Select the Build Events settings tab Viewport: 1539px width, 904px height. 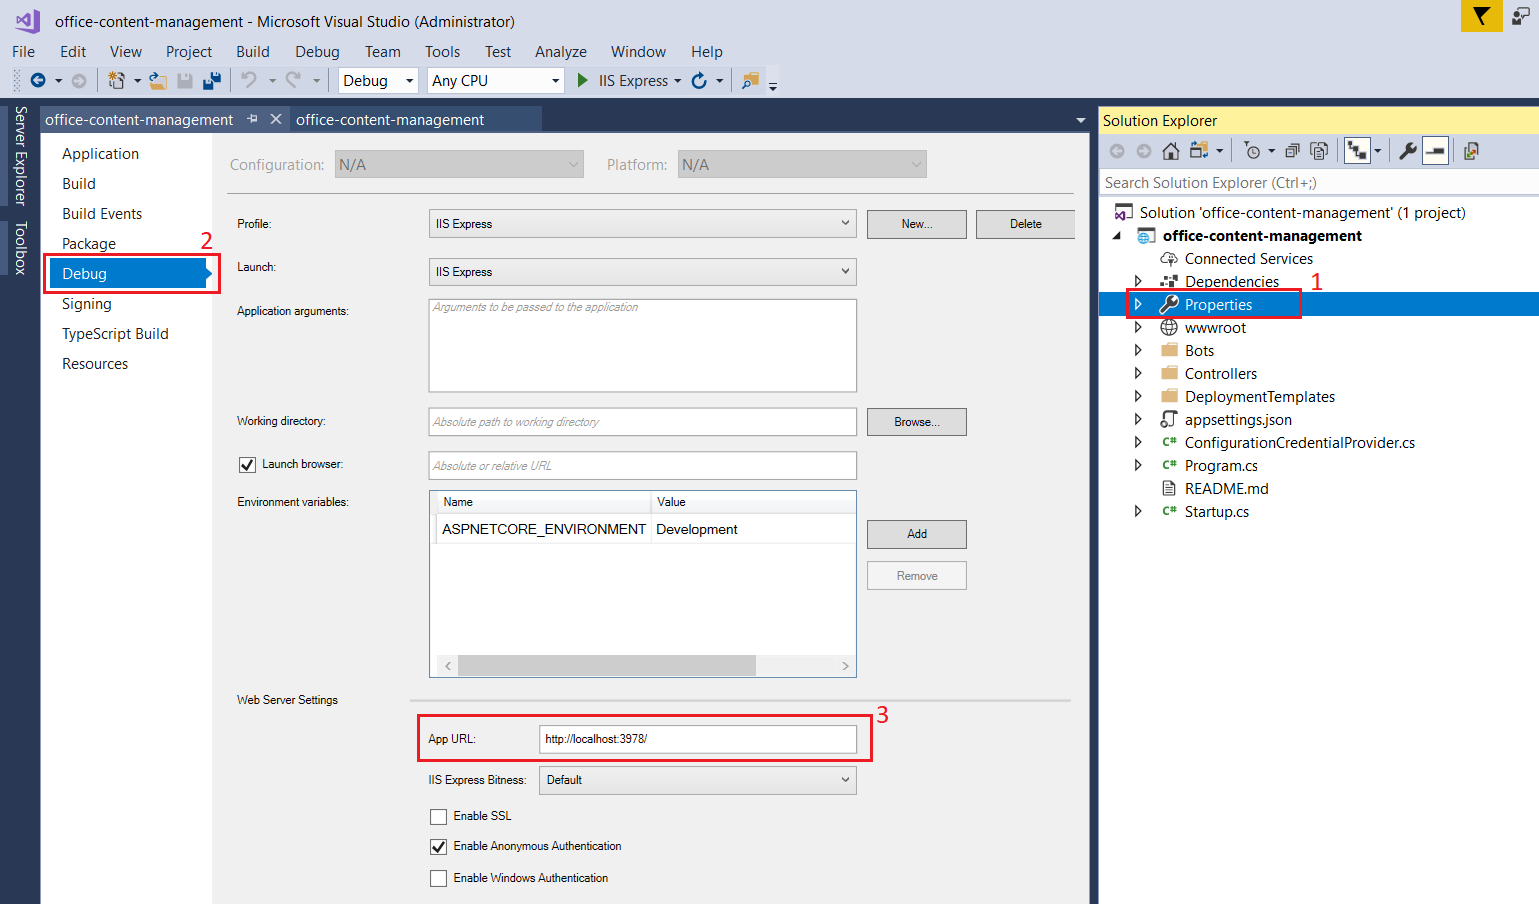point(102,214)
